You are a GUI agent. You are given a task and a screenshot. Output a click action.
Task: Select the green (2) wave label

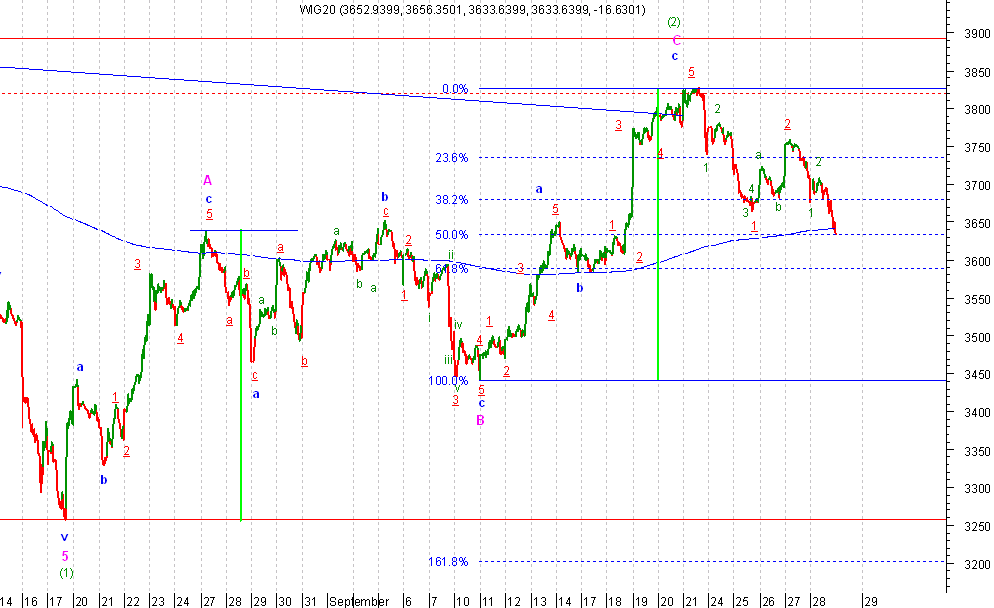coord(674,23)
